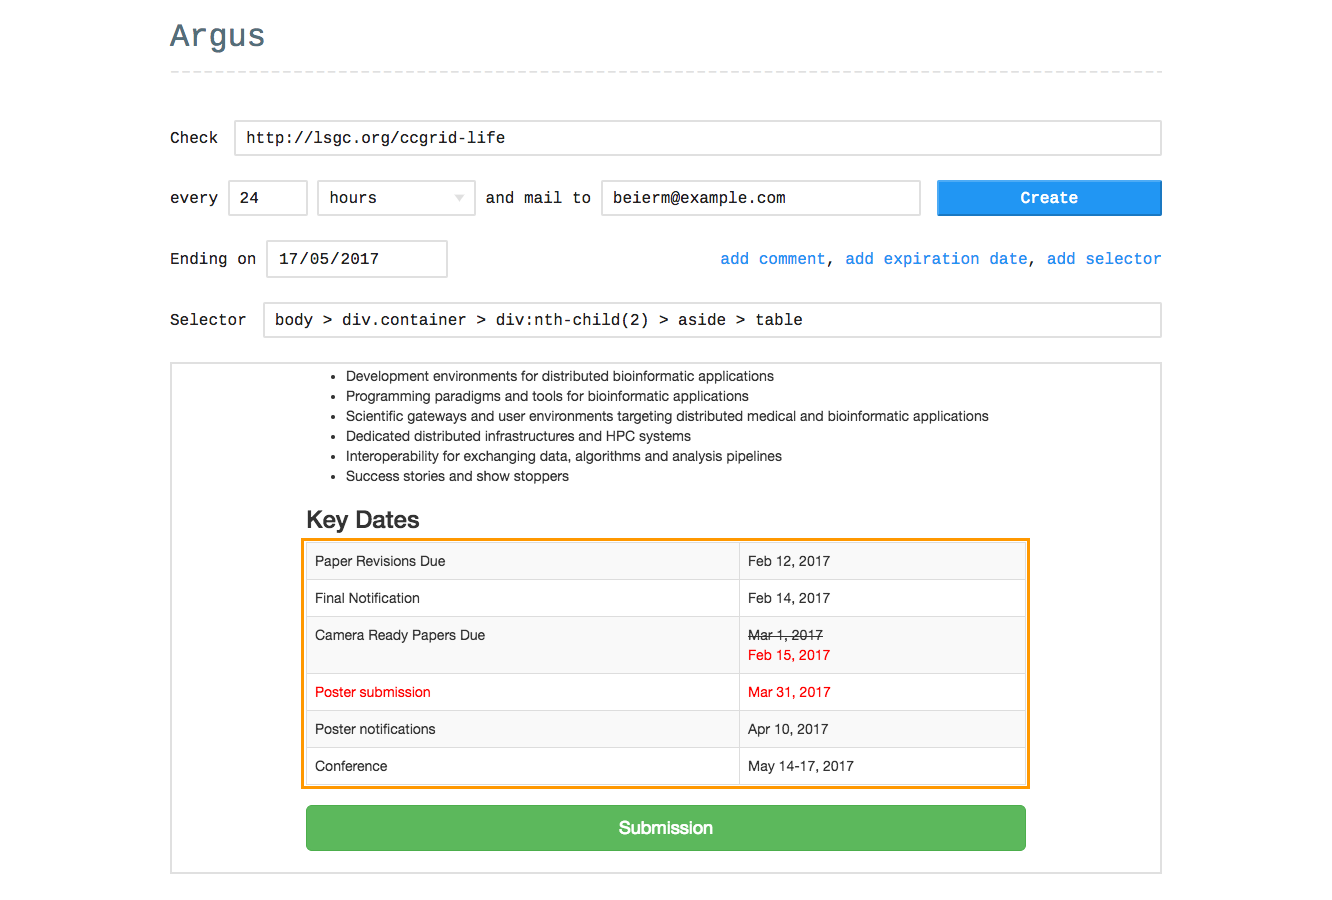Click the red Mar 31, 2017 date
The width and height of the screenshot is (1332, 900).
pos(789,692)
